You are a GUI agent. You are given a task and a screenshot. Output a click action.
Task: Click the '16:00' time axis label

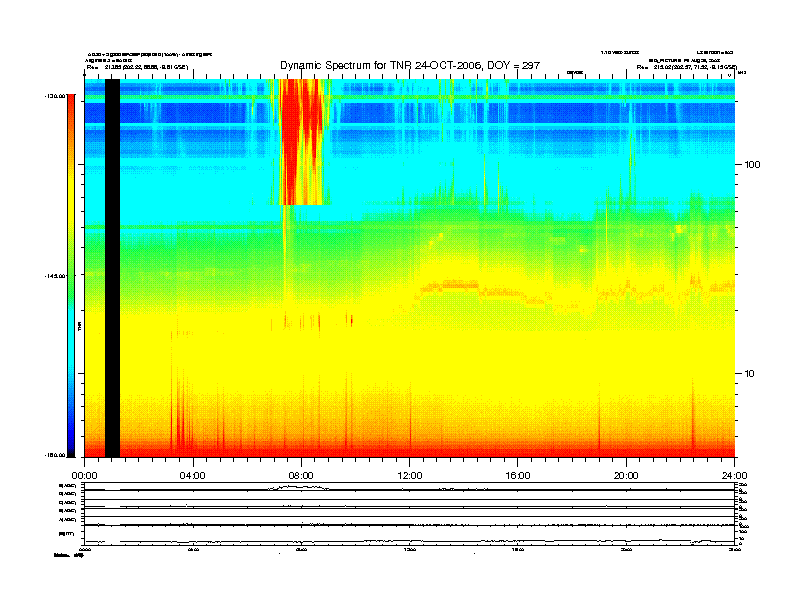(x=518, y=476)
